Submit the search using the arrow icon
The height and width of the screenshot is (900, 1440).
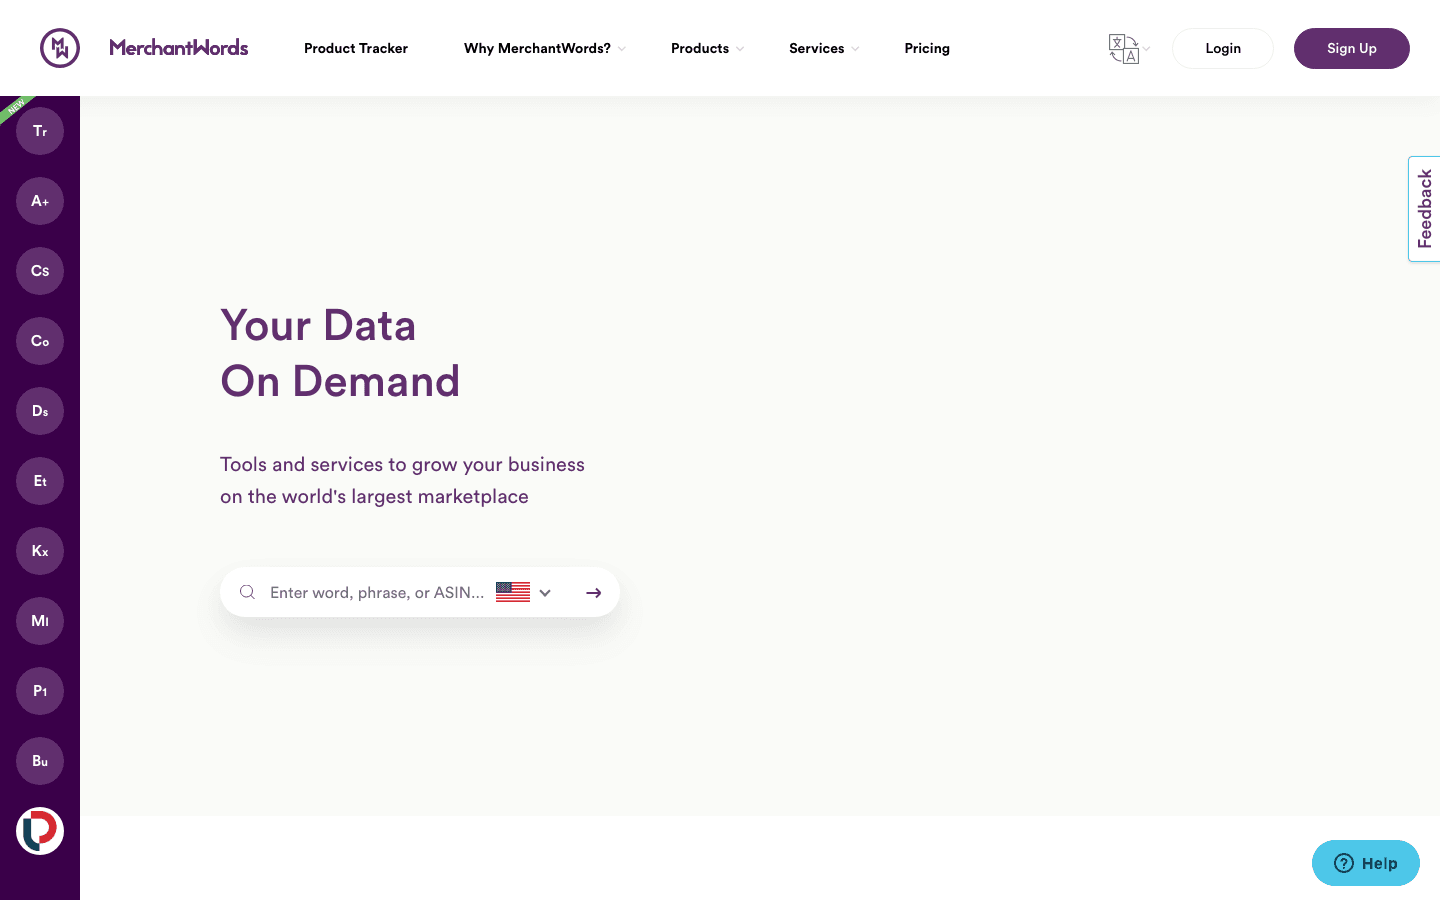[593, 592]
